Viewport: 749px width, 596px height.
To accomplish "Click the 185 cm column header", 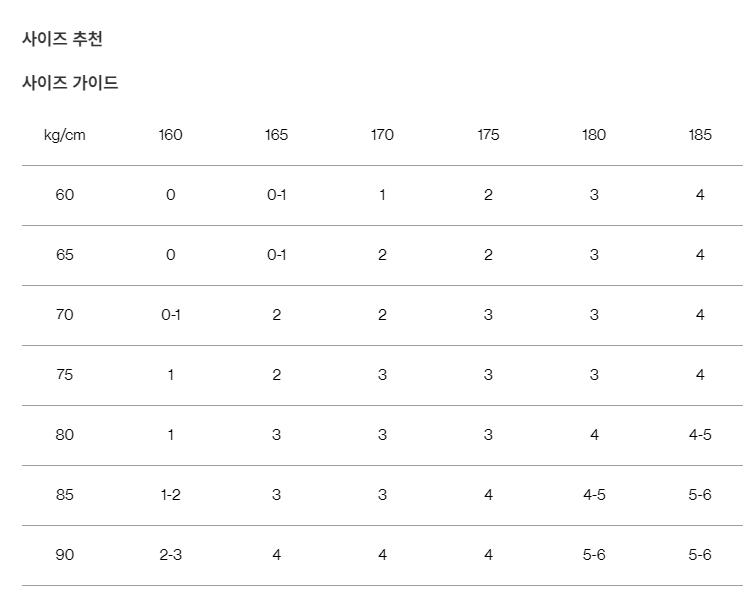I will 700,135.
